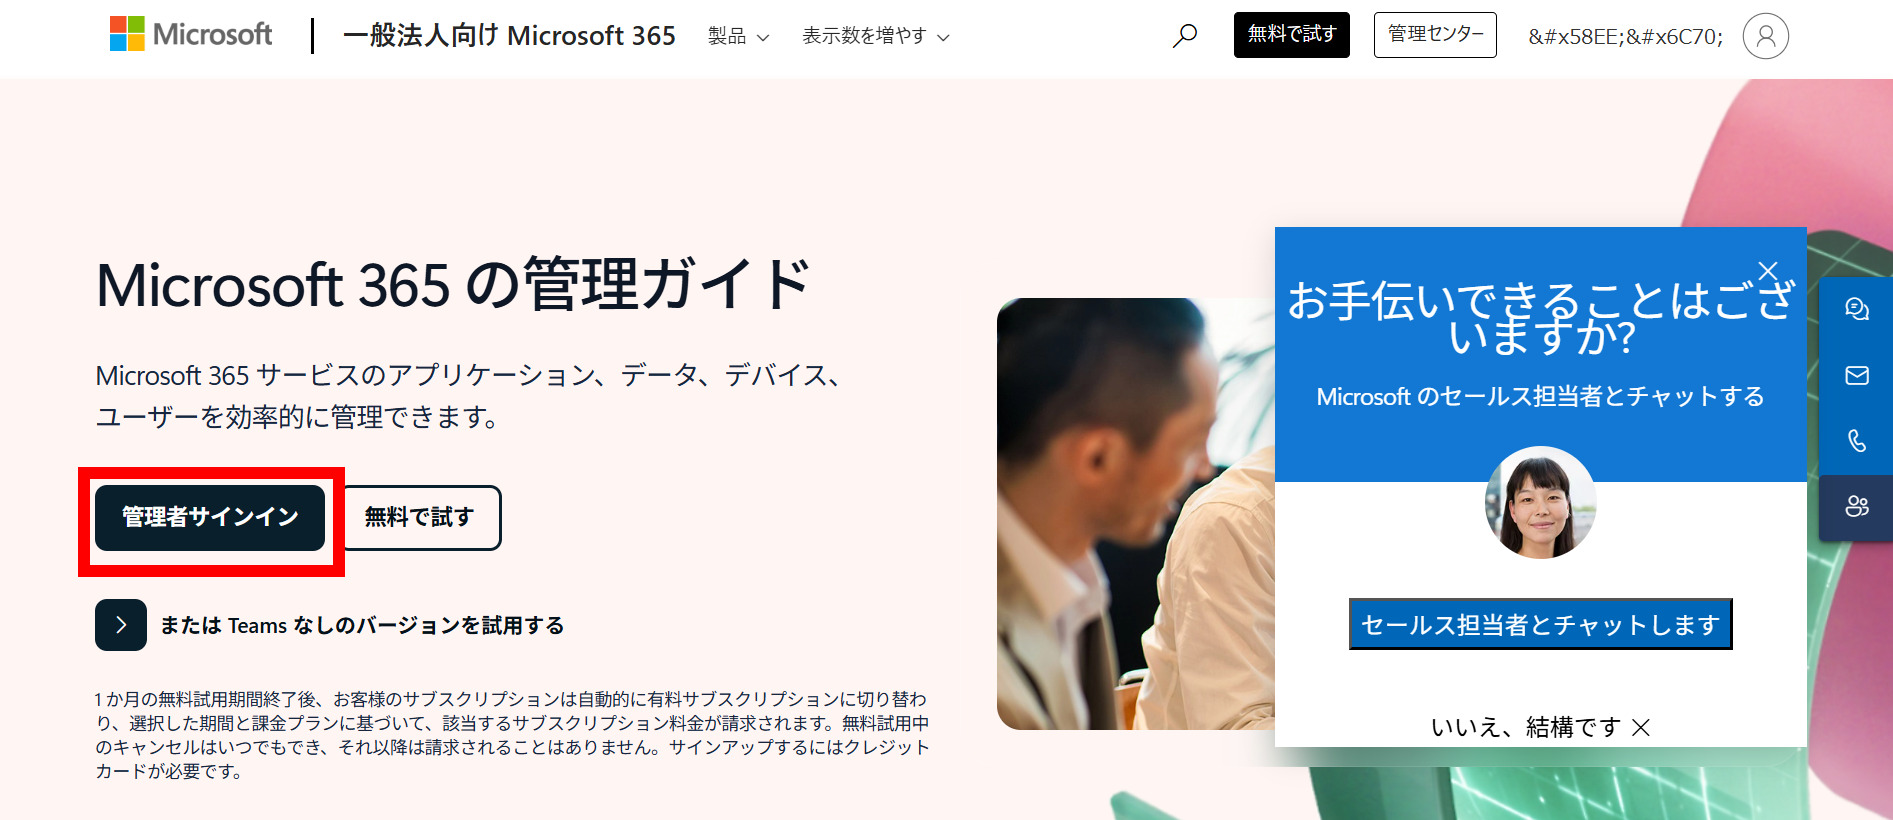Click the sales agent portrait photo
The width and height of the screenshot is (1893, 820).
[x=1540, y=502]
